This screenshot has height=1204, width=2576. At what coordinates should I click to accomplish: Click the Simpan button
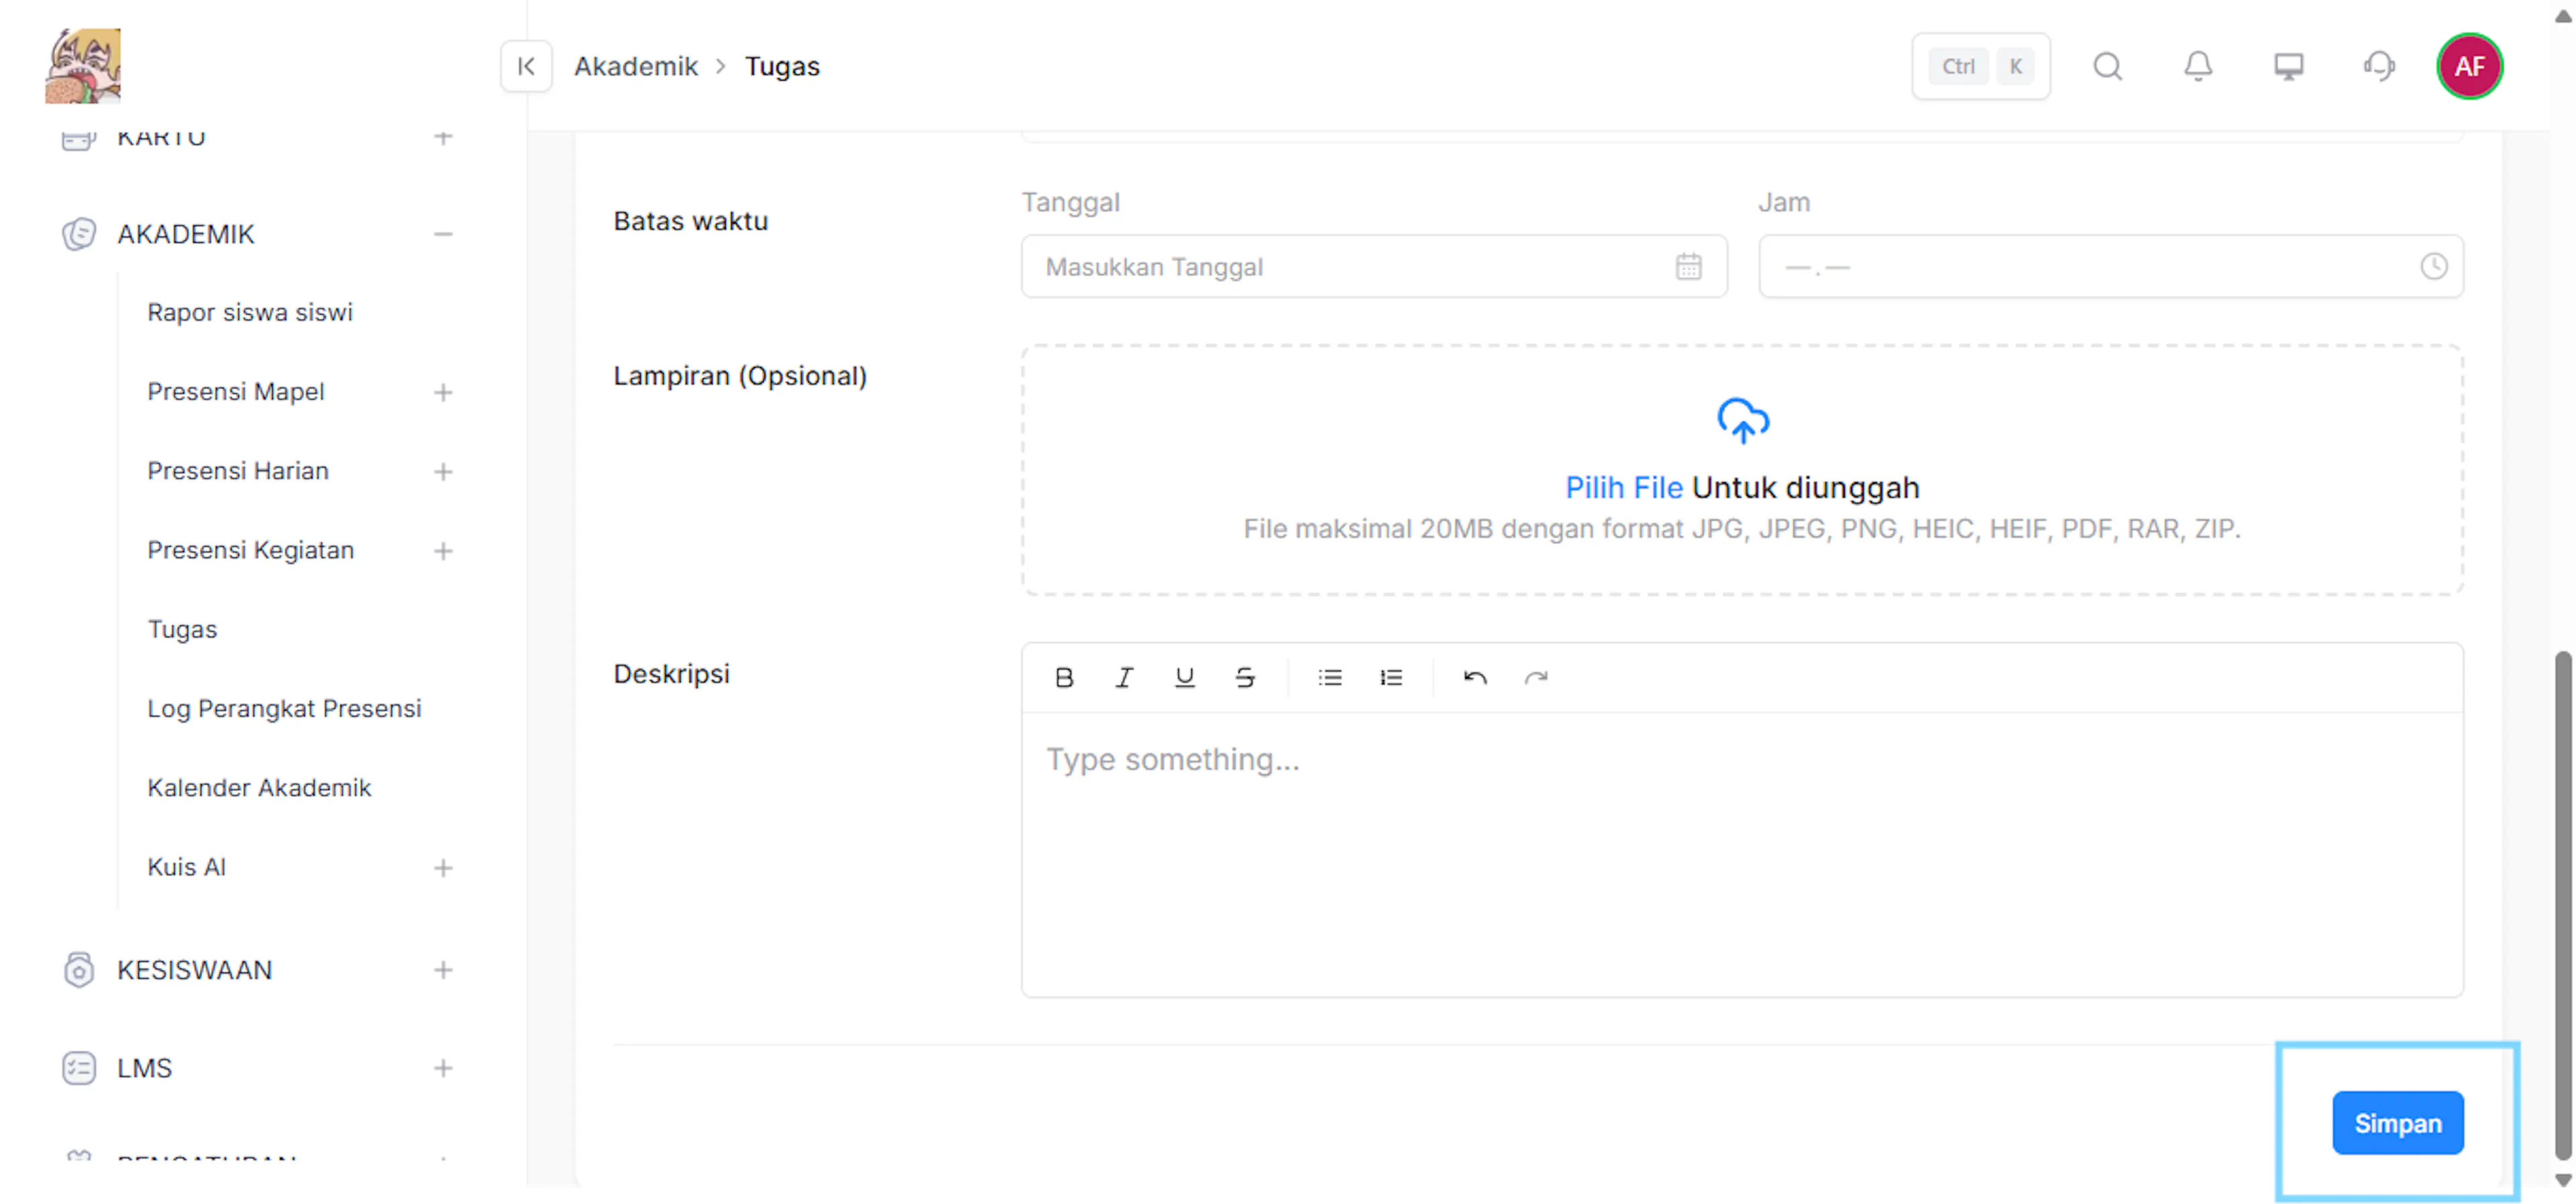click(2397, 1123)
